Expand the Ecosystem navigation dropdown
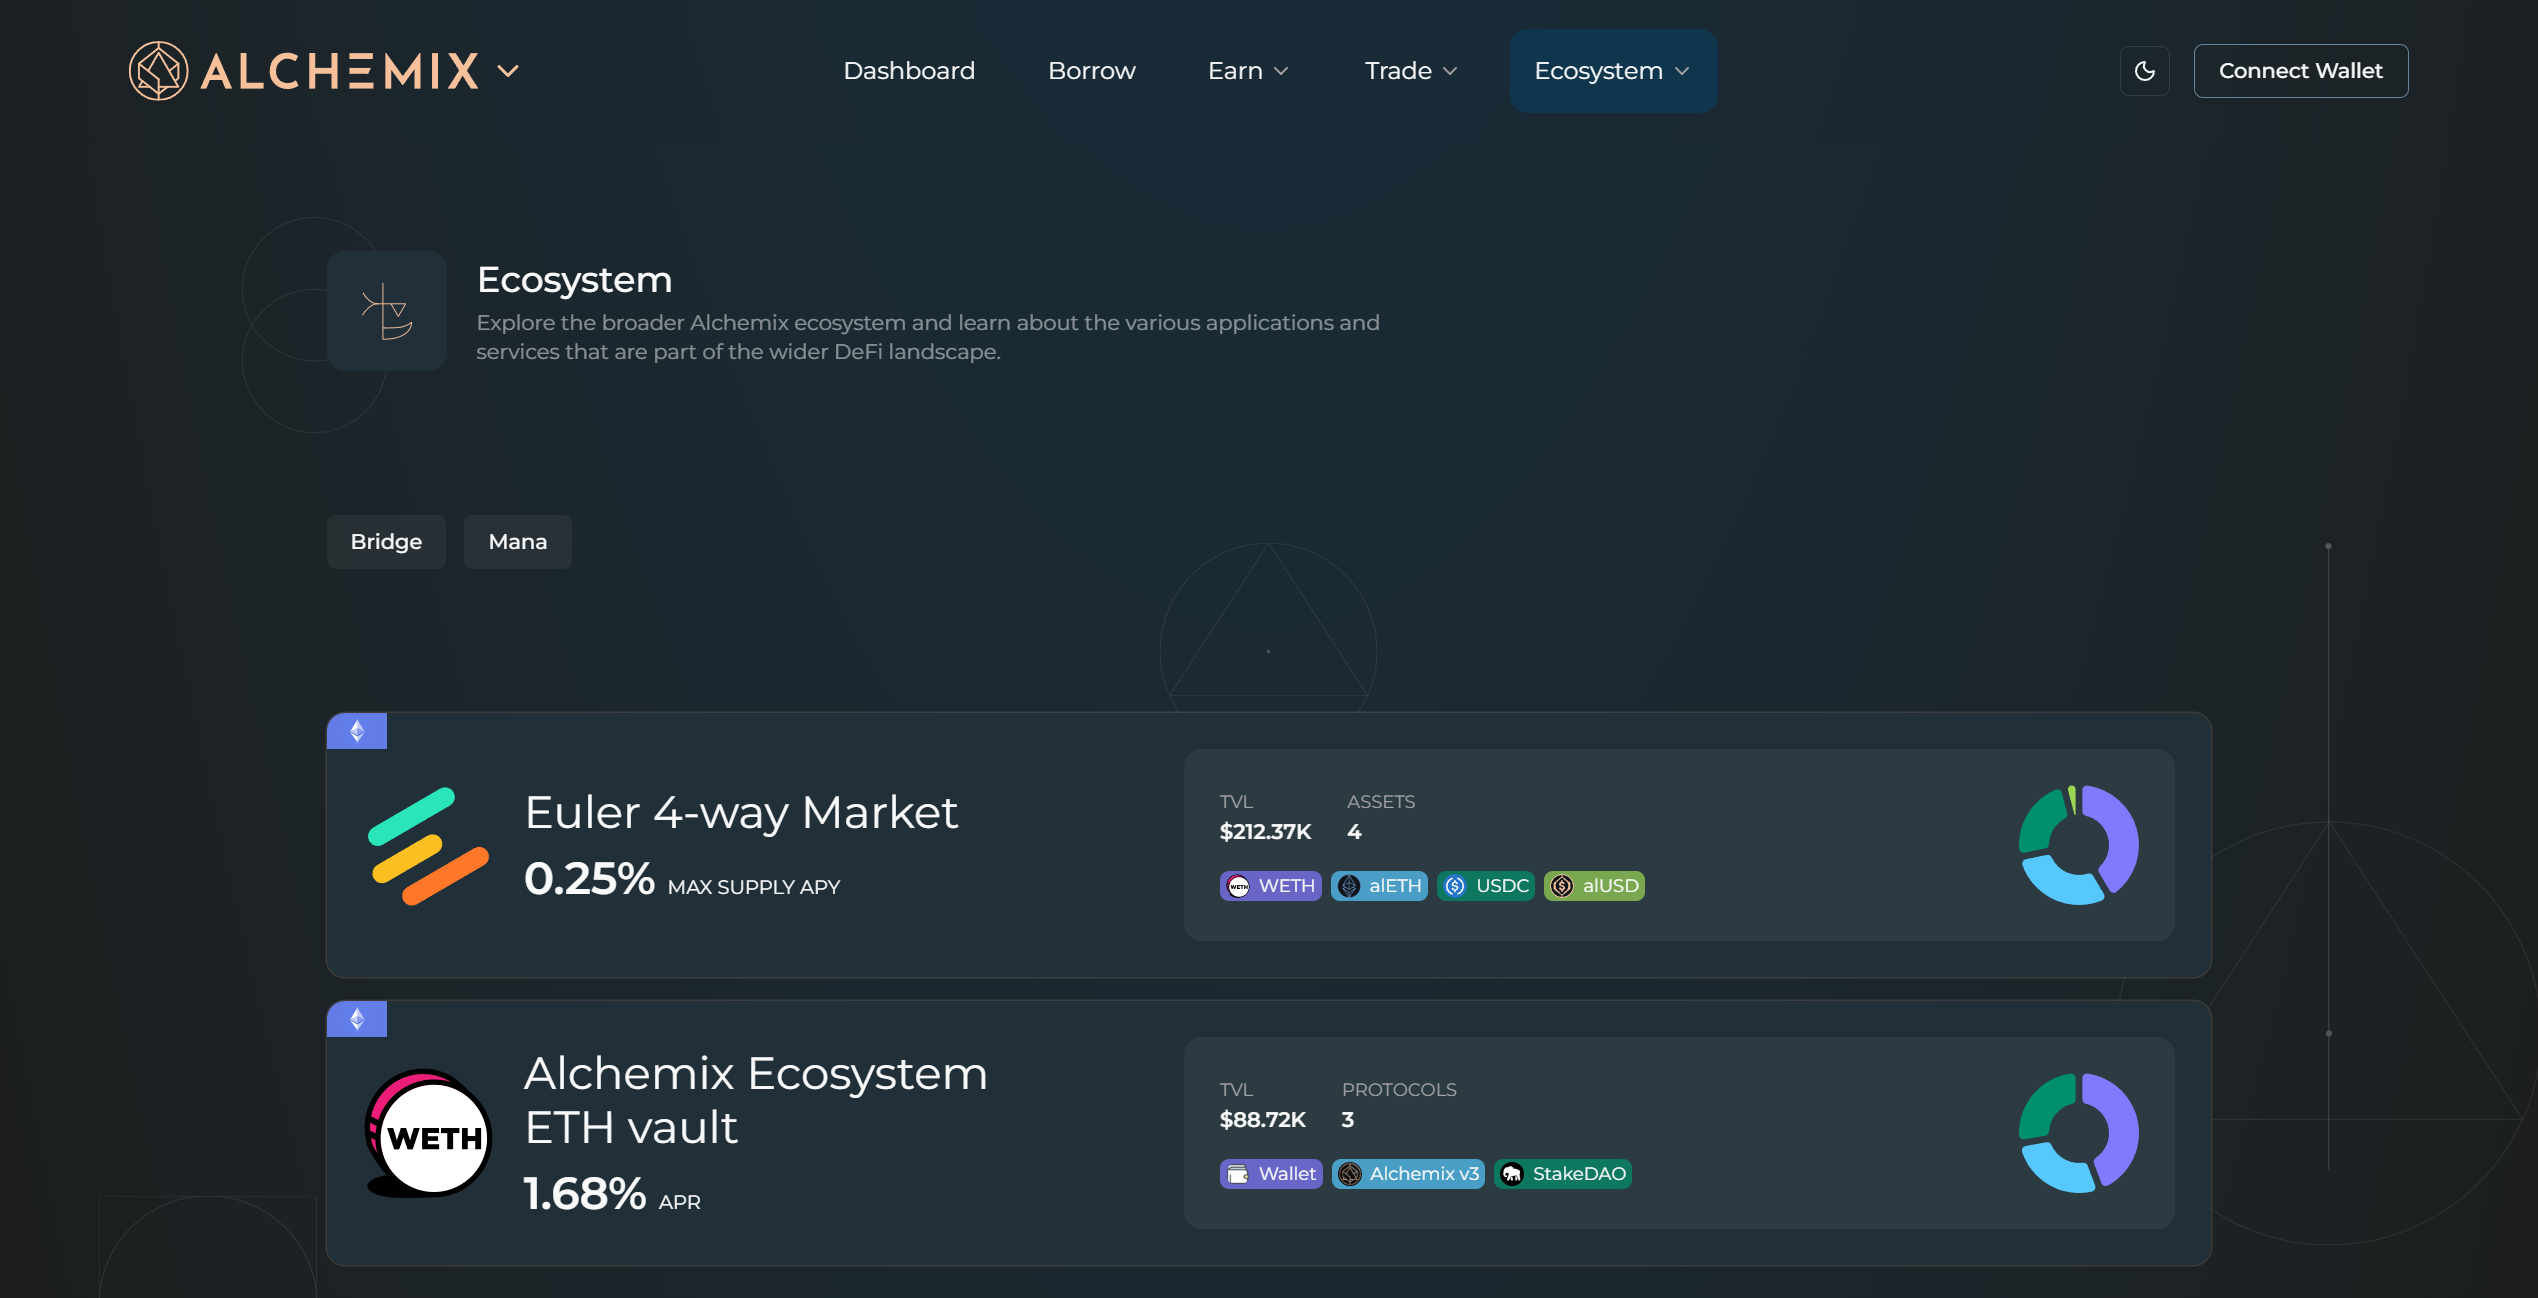 point(1613,71)
